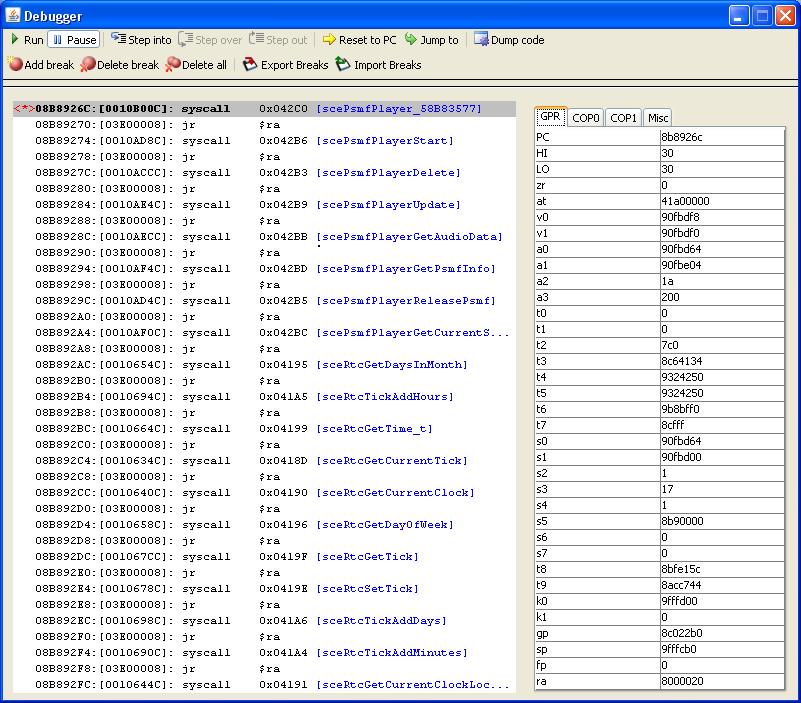Image resolution: width=801 pixels, height=703 pixels.
Task: Click v1 register value 90fbdf0
Action: click(x=722, y=233)
